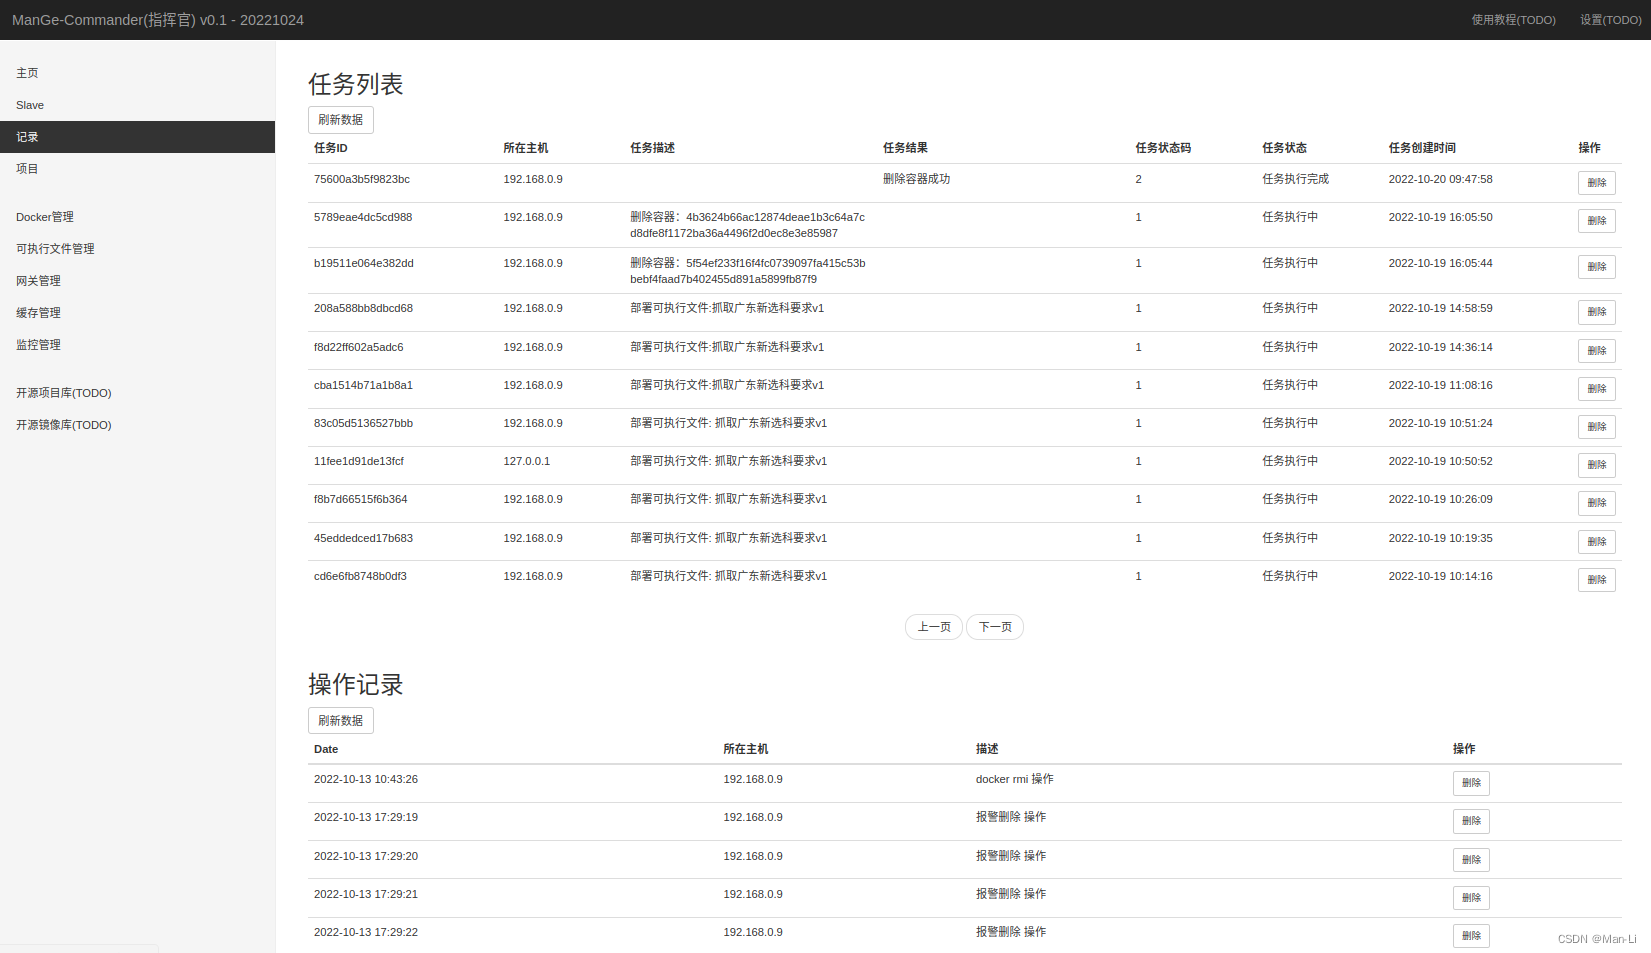Delete task cd6e6fb8748b0df3
1651x953 pixels.
click(1596, 580)
